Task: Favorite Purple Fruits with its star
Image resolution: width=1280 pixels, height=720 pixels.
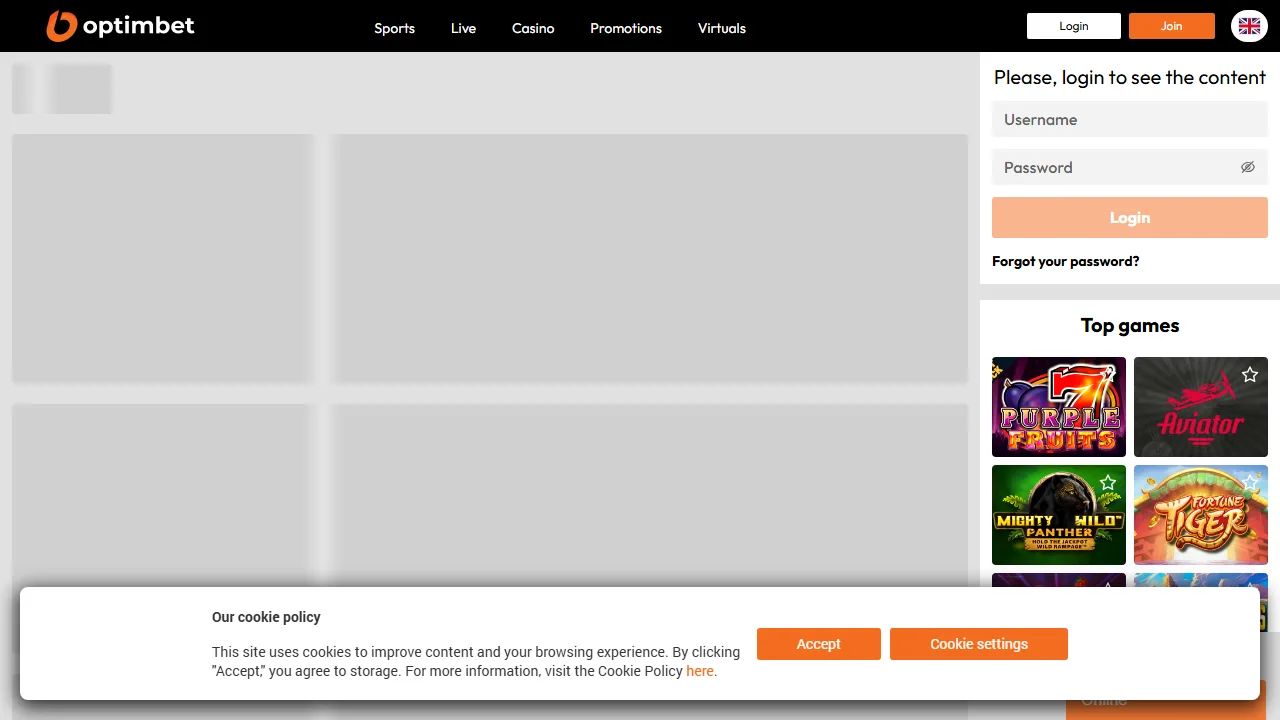Action: click(1108, 374)
